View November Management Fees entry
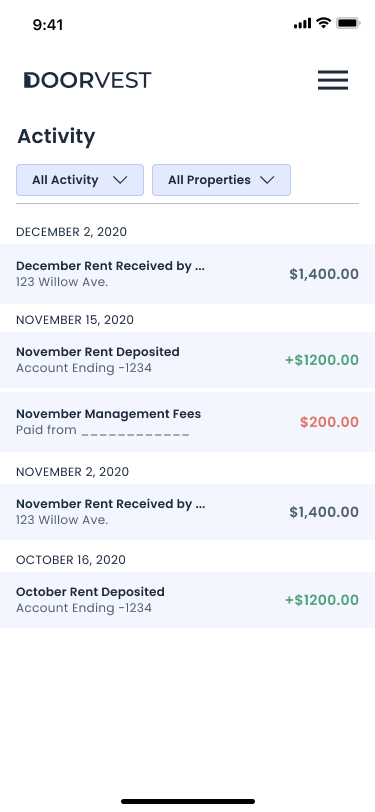375x812 pixels. coord(188,422)
